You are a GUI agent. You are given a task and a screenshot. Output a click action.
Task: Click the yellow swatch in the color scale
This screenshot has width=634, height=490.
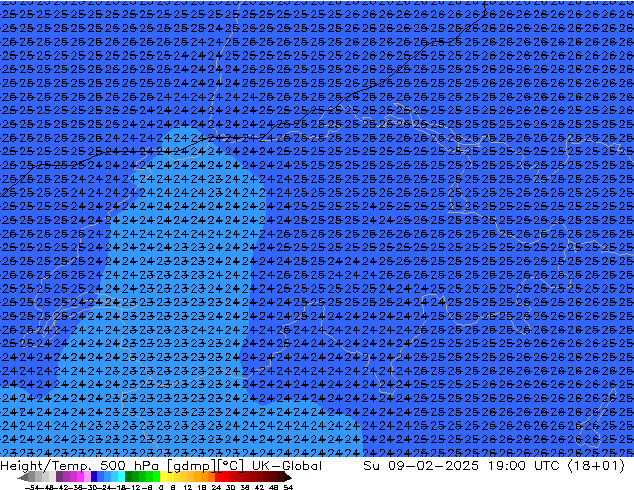163,477
